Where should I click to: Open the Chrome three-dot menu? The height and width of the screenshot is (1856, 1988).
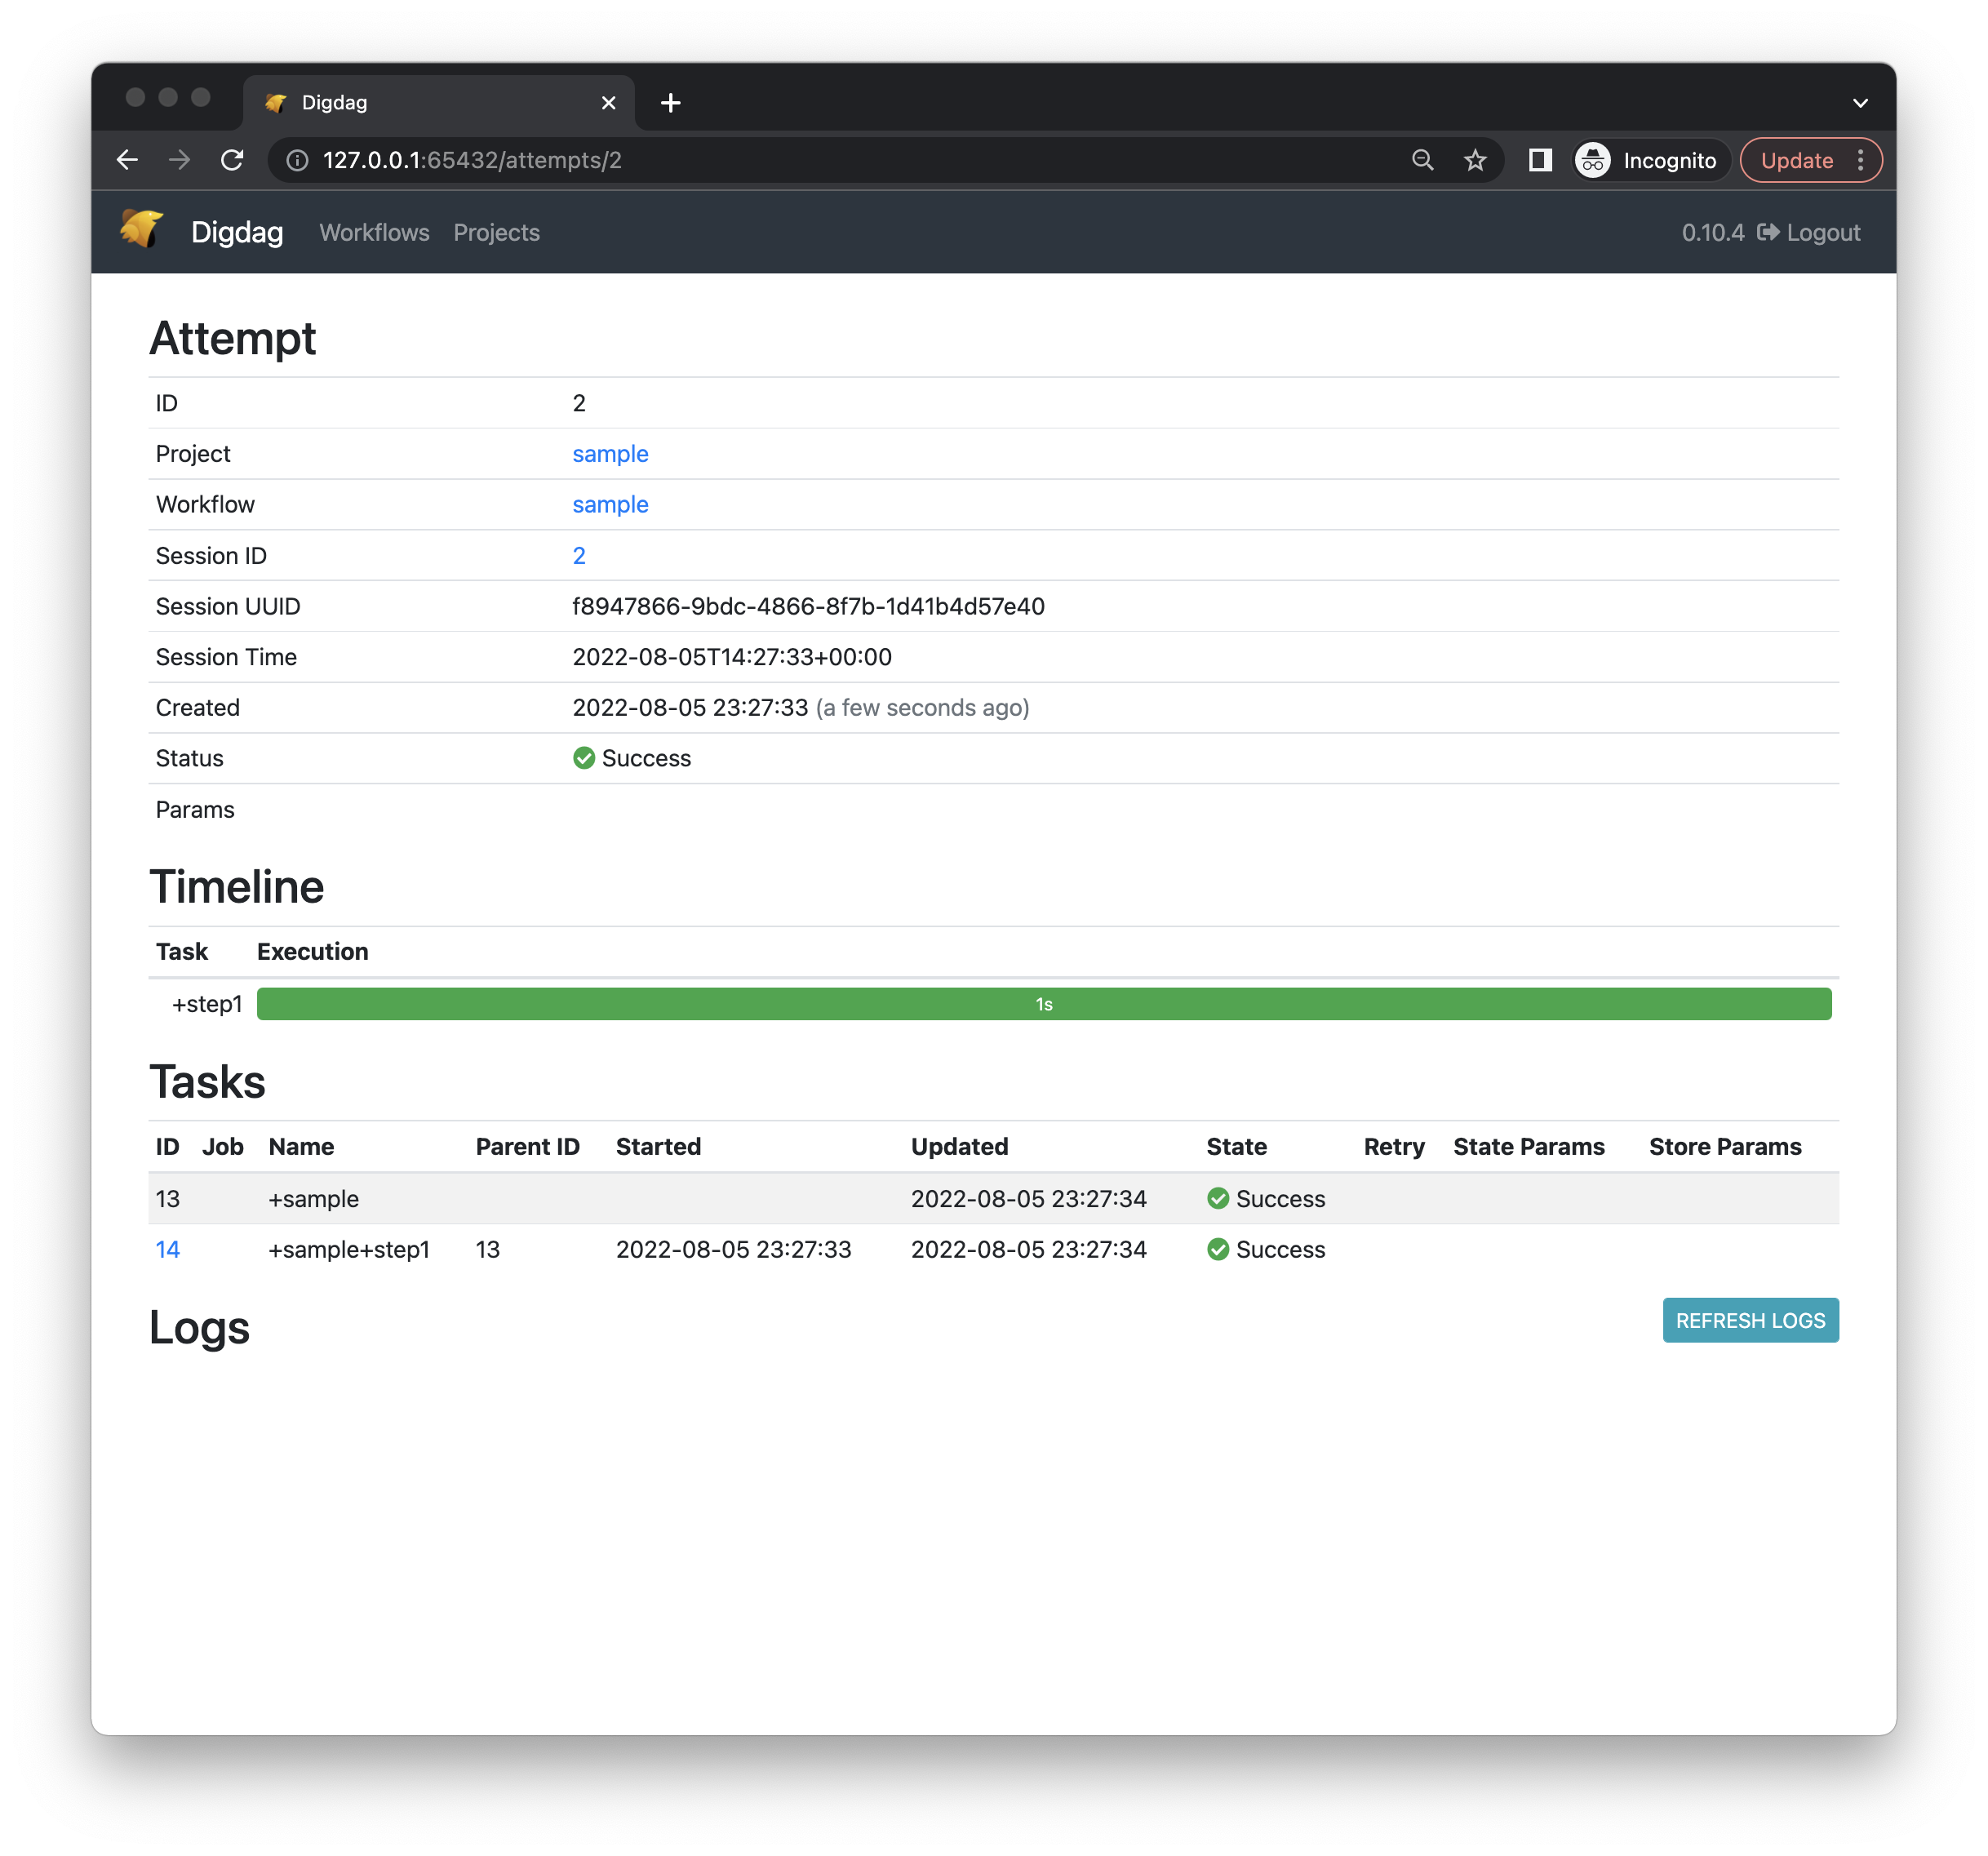click(1860, 160)
